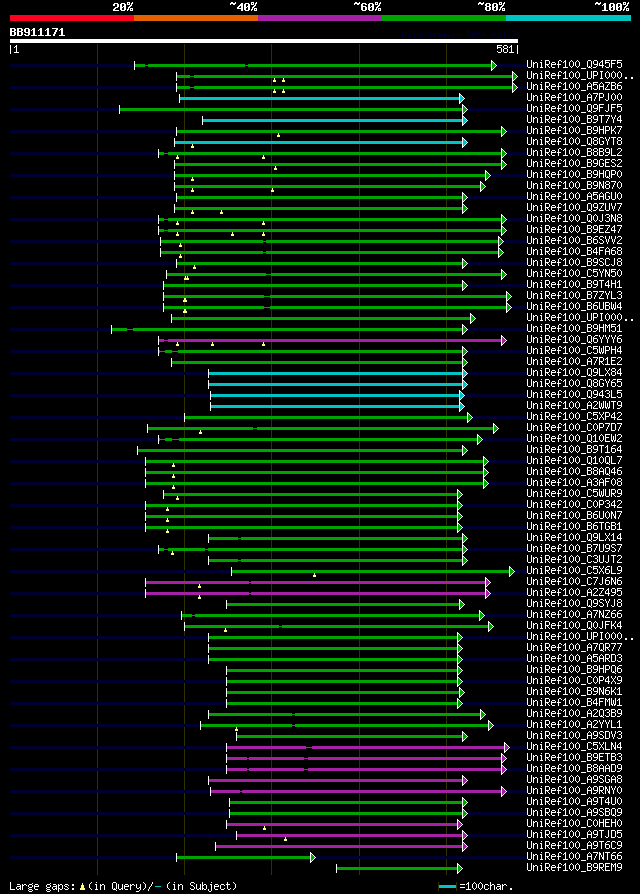Click the UniRef100_C5WUR9 label
The image size is (640, 894).
click(x=574, y=493)
